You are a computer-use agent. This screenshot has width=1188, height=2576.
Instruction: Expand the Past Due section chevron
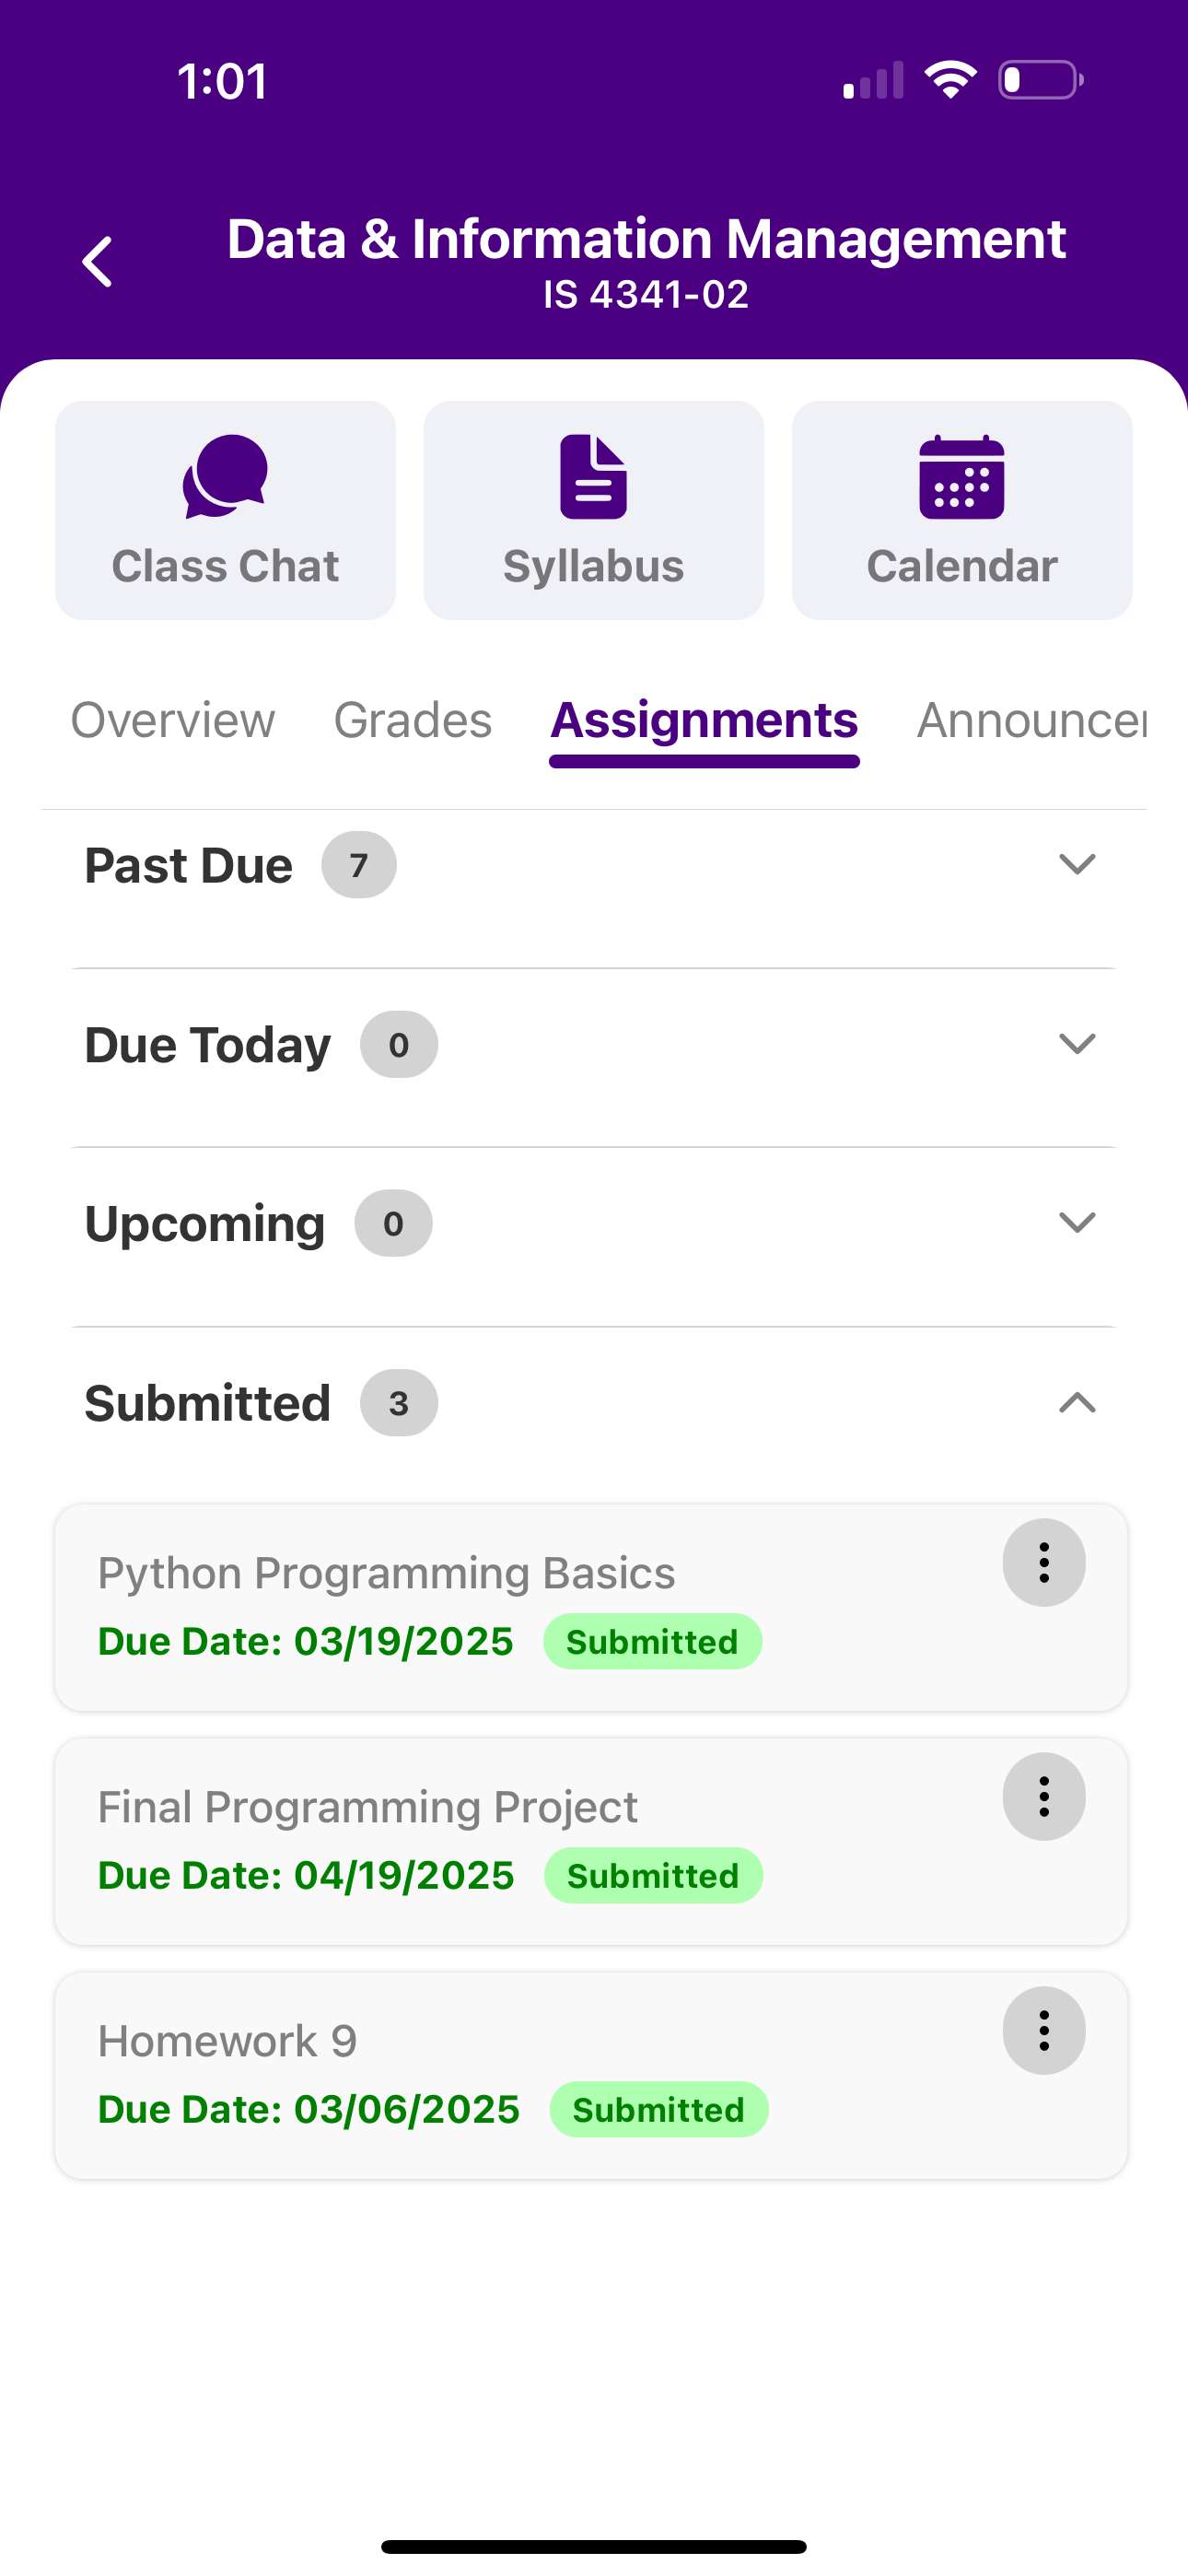point(1077,864)
